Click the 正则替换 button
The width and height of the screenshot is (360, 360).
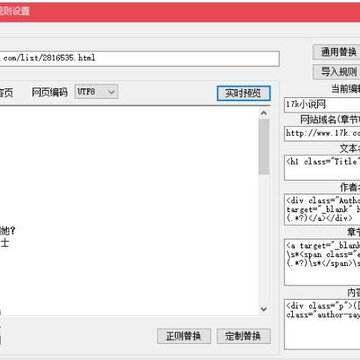coord(184,336)
